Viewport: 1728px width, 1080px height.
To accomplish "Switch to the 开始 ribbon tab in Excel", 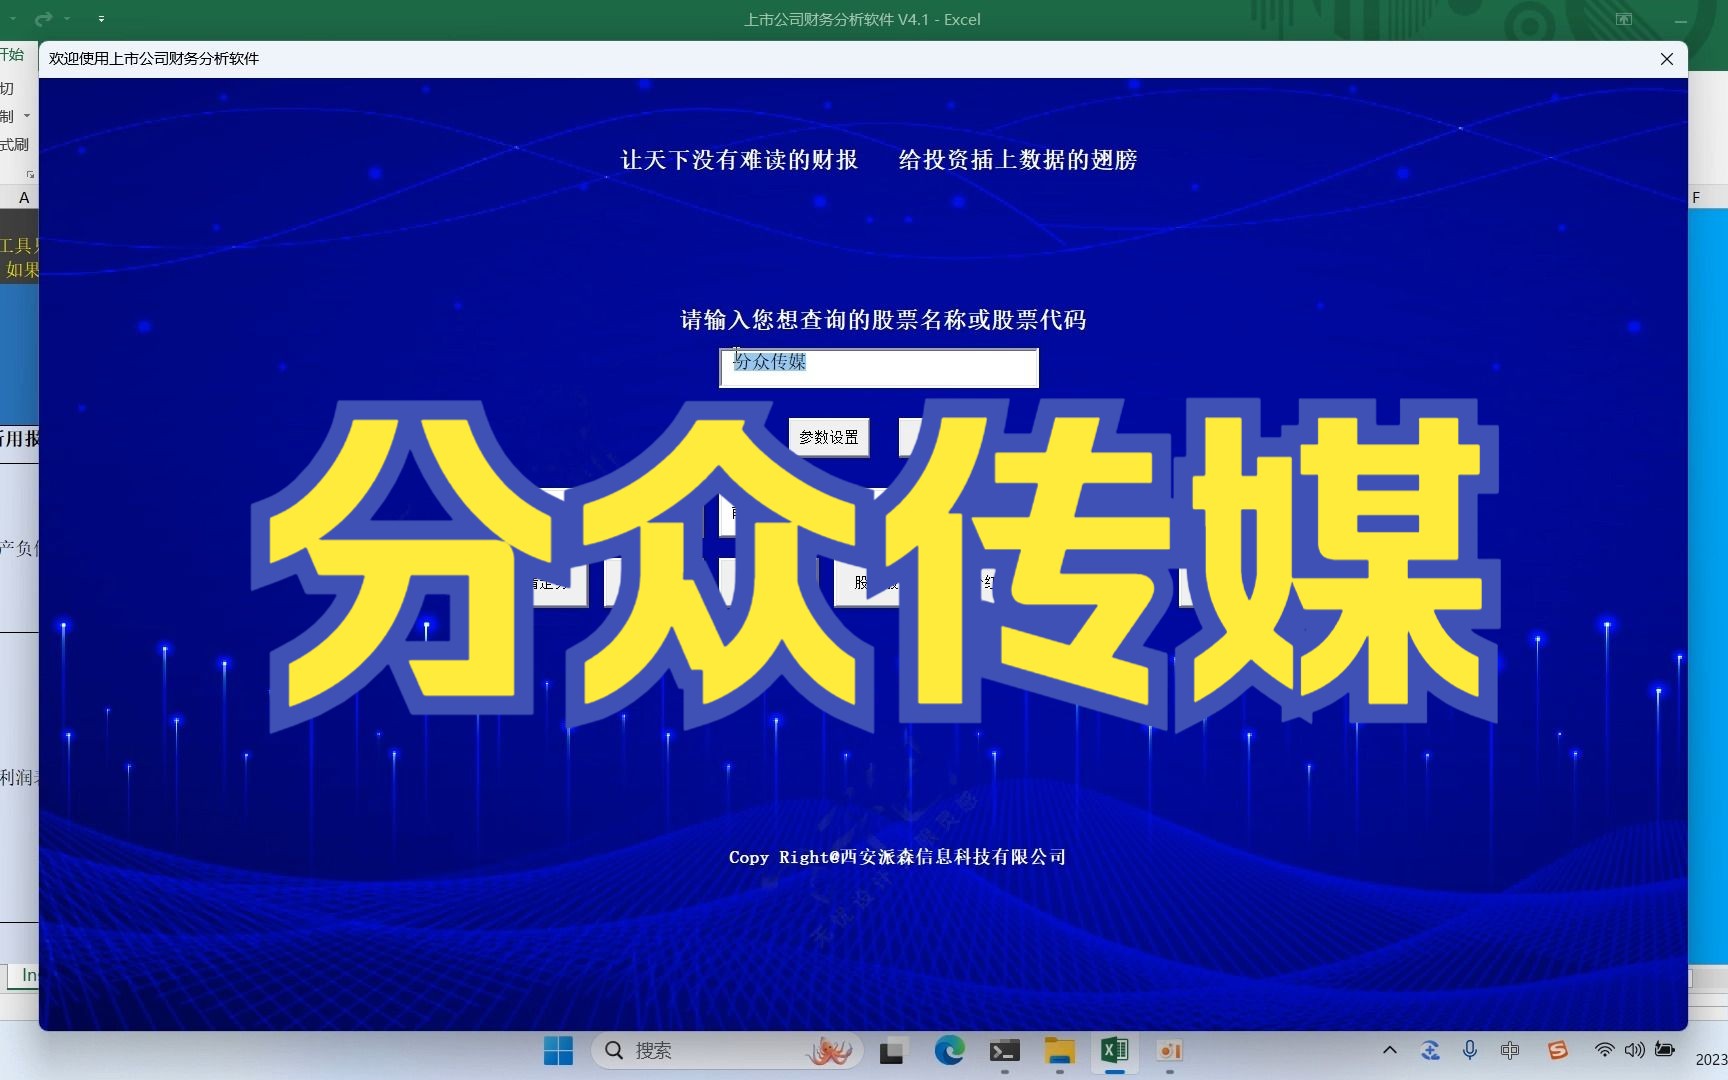I will pyautogui.click(x=12, y=55).
